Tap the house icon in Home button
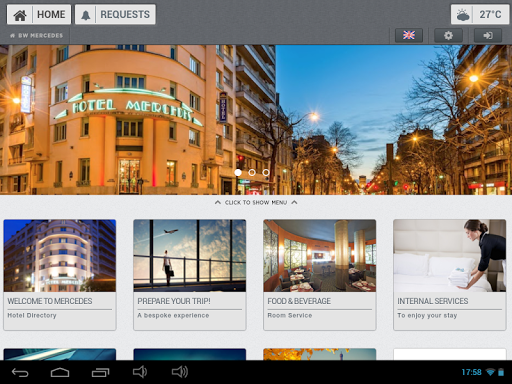The height and width of the screenshot is (384, 512). point(20,15)
